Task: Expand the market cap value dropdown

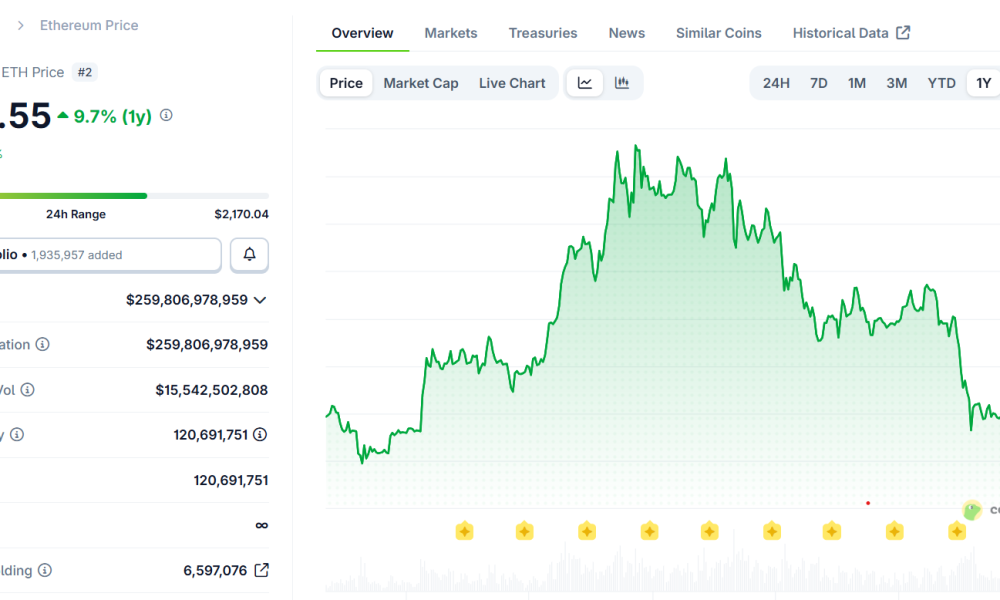Action: [259, 299]
